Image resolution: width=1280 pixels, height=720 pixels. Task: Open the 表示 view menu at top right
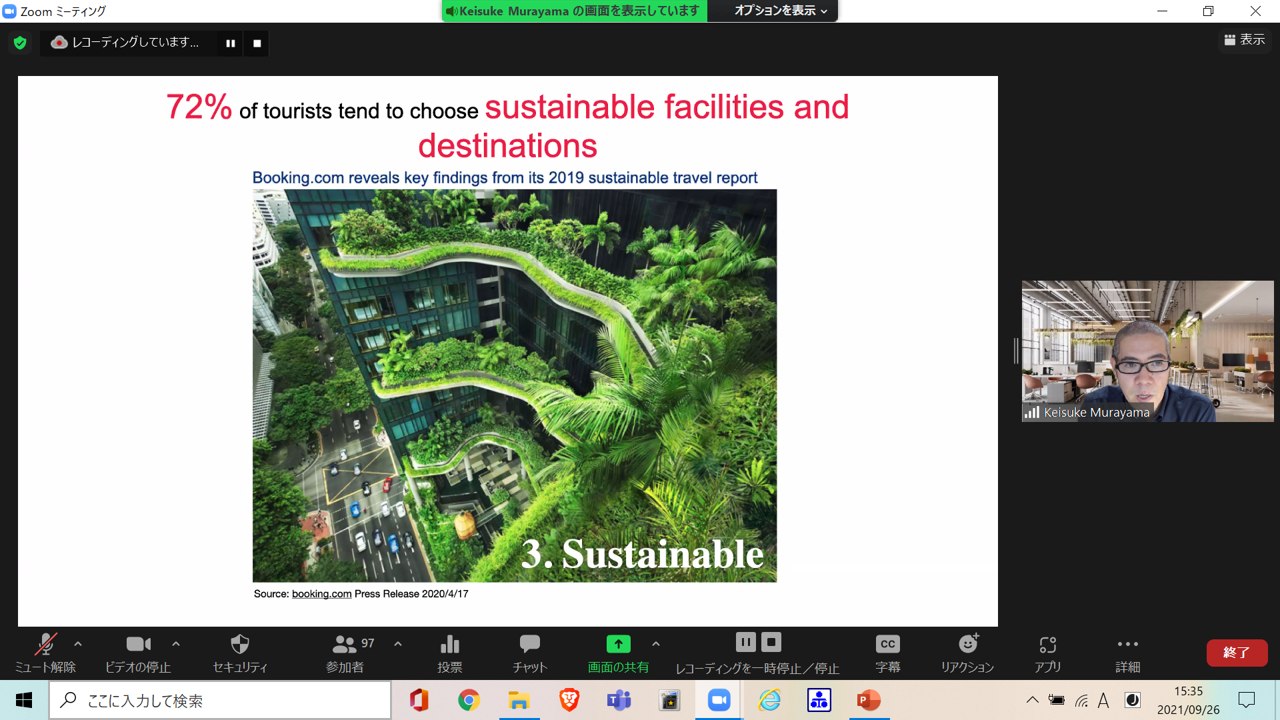tap(1245, 40)
